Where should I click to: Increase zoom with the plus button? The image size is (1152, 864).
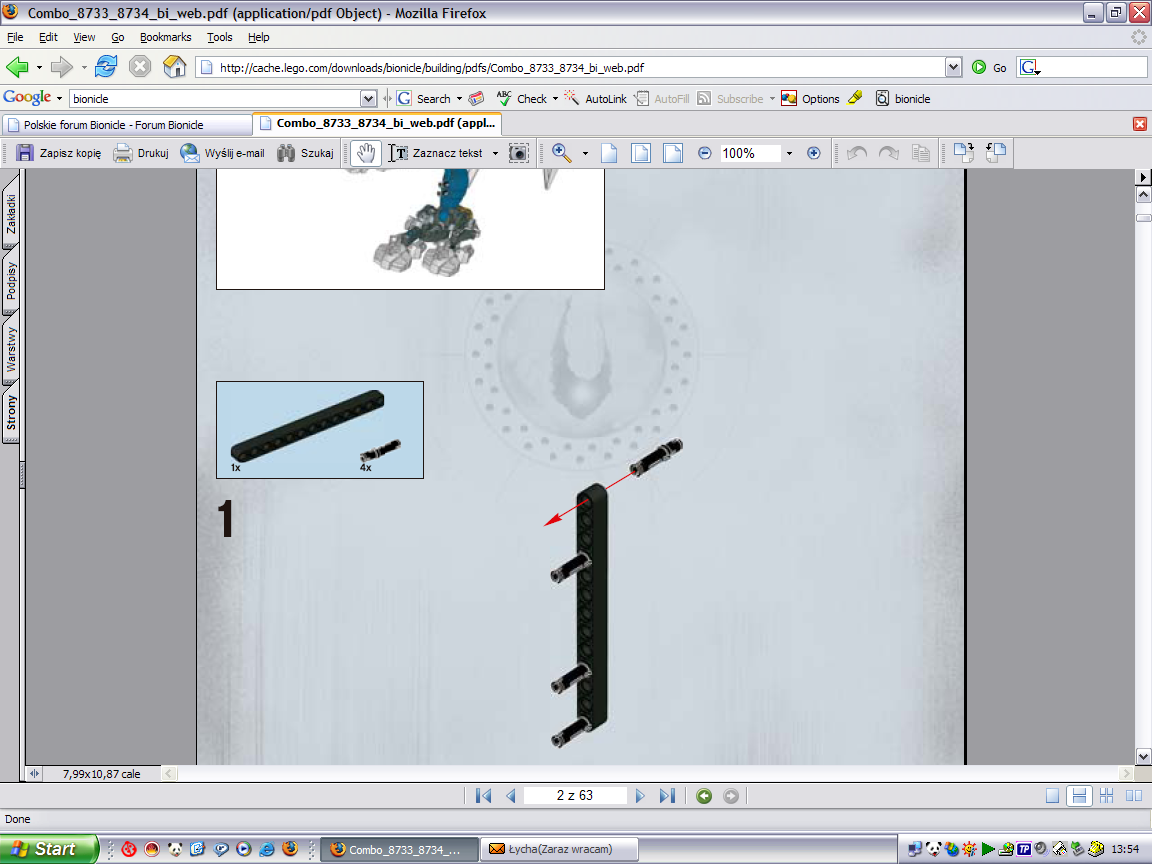(813, 153)
